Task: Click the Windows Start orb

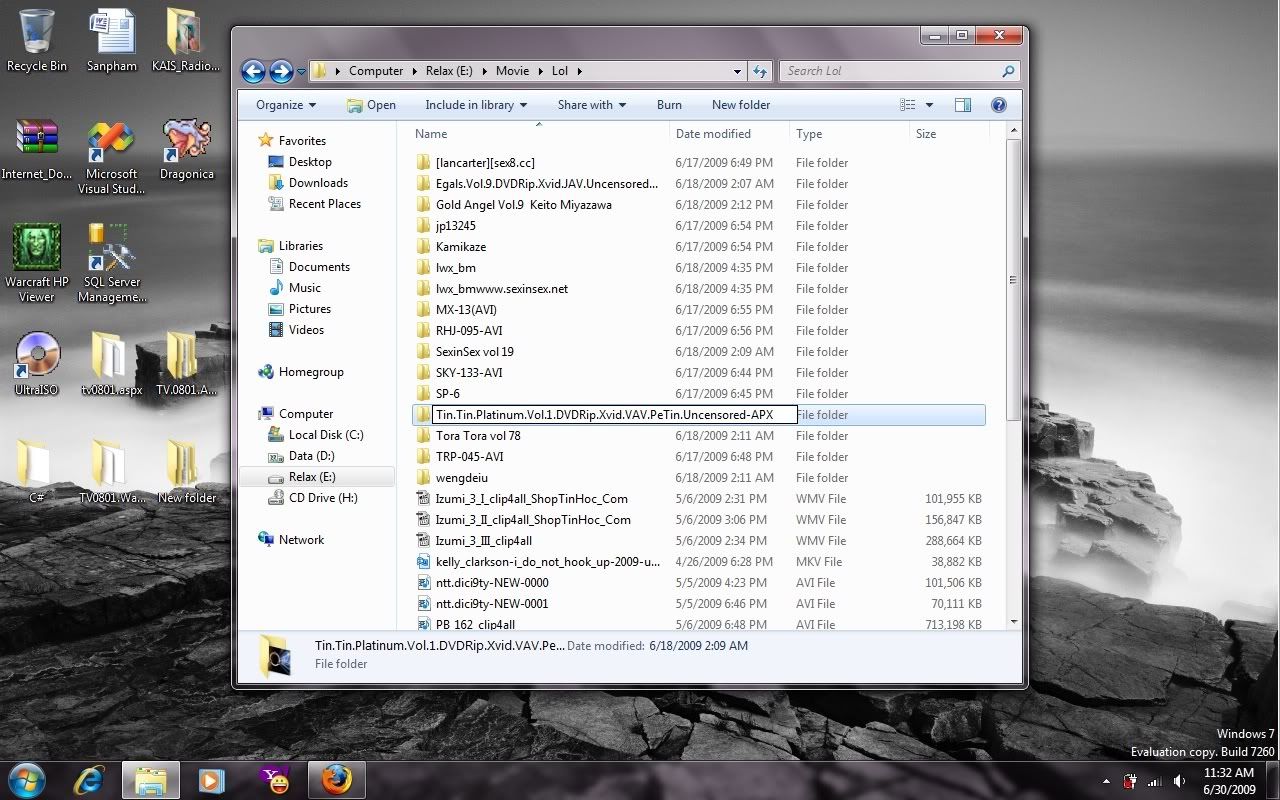Action: coord(27,779)
